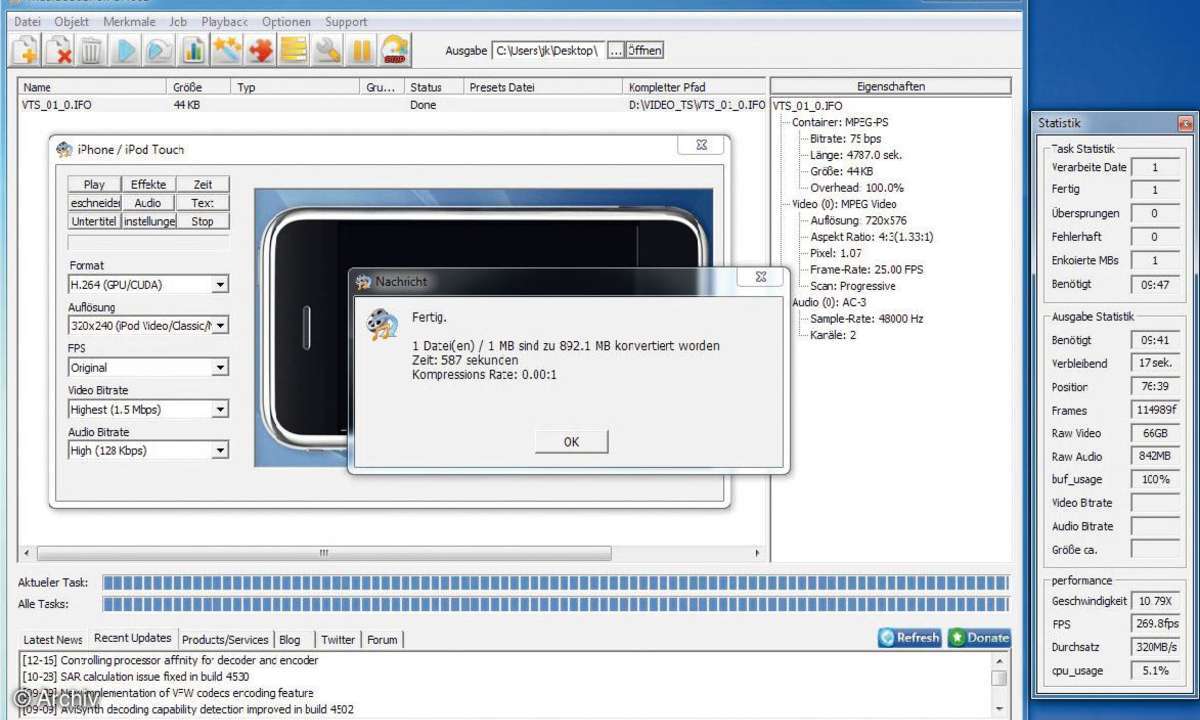
Task: Close the Nachricht dialog
Action: 761,277
